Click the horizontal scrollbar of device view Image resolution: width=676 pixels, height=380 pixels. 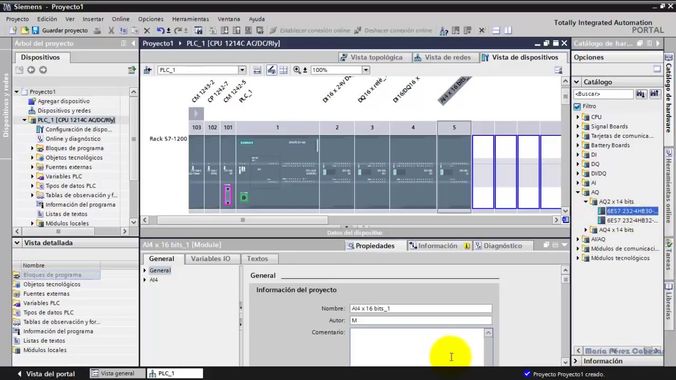(242, 220)
